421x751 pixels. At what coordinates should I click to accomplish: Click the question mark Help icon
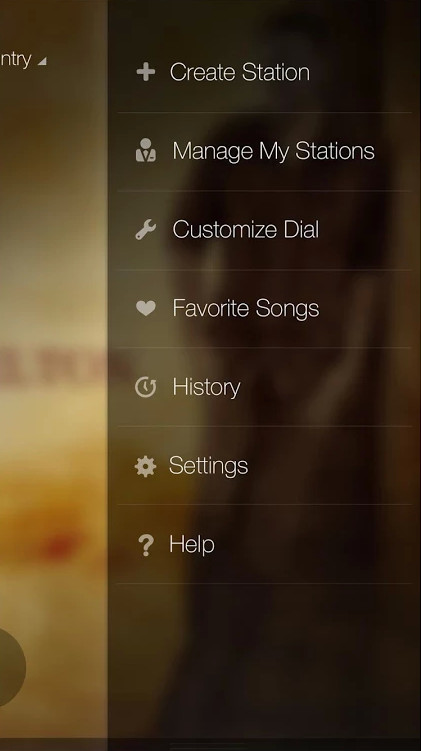pos(146,545)
